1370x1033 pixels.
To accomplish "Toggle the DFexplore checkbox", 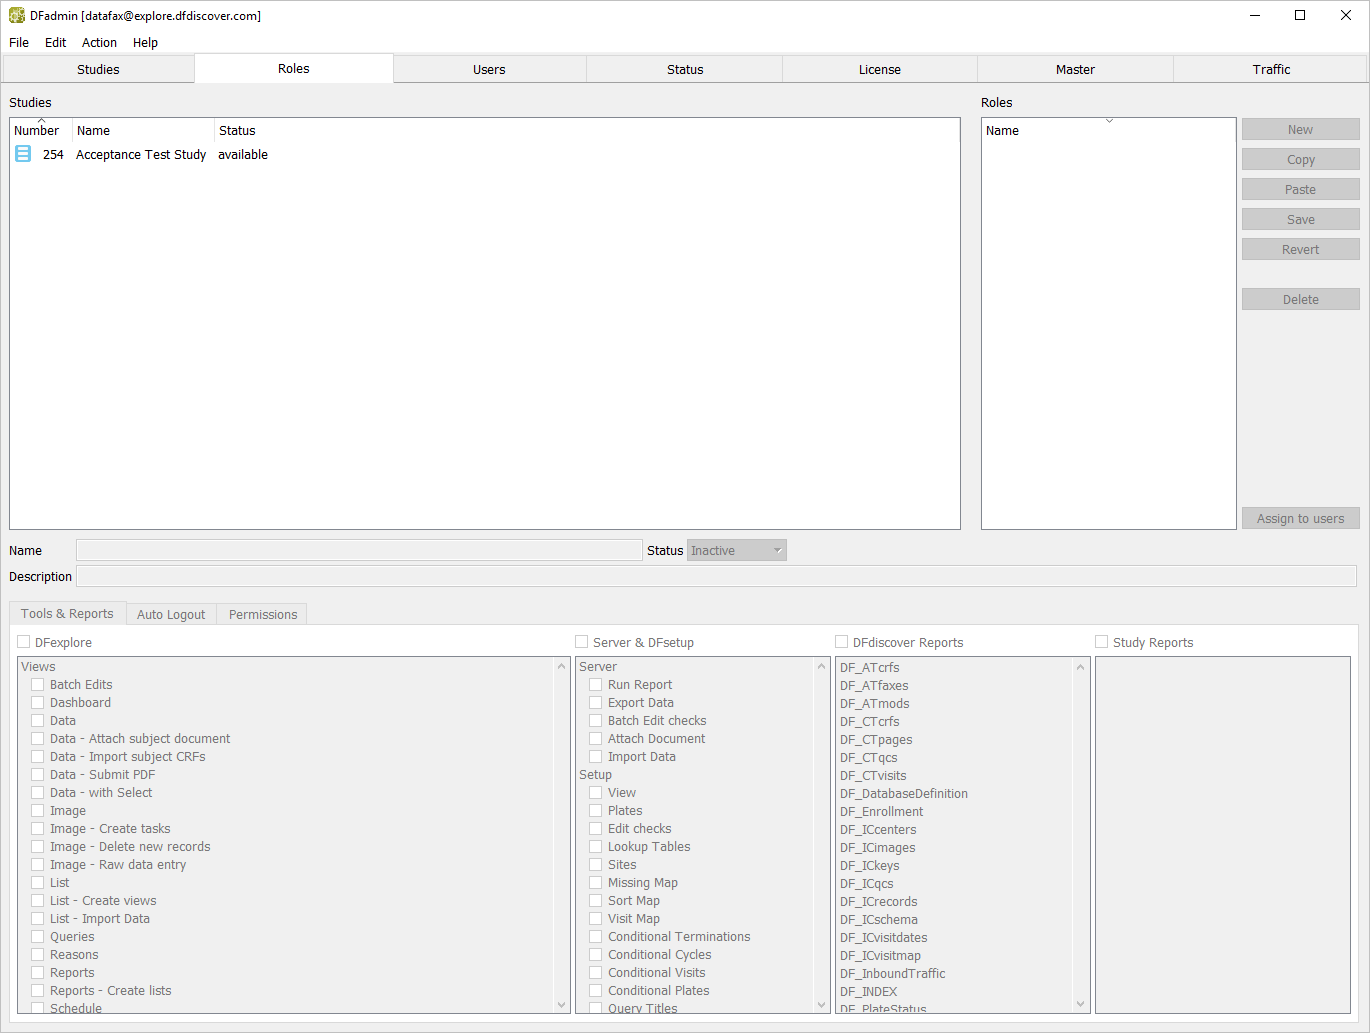I will tap(24, 642).
